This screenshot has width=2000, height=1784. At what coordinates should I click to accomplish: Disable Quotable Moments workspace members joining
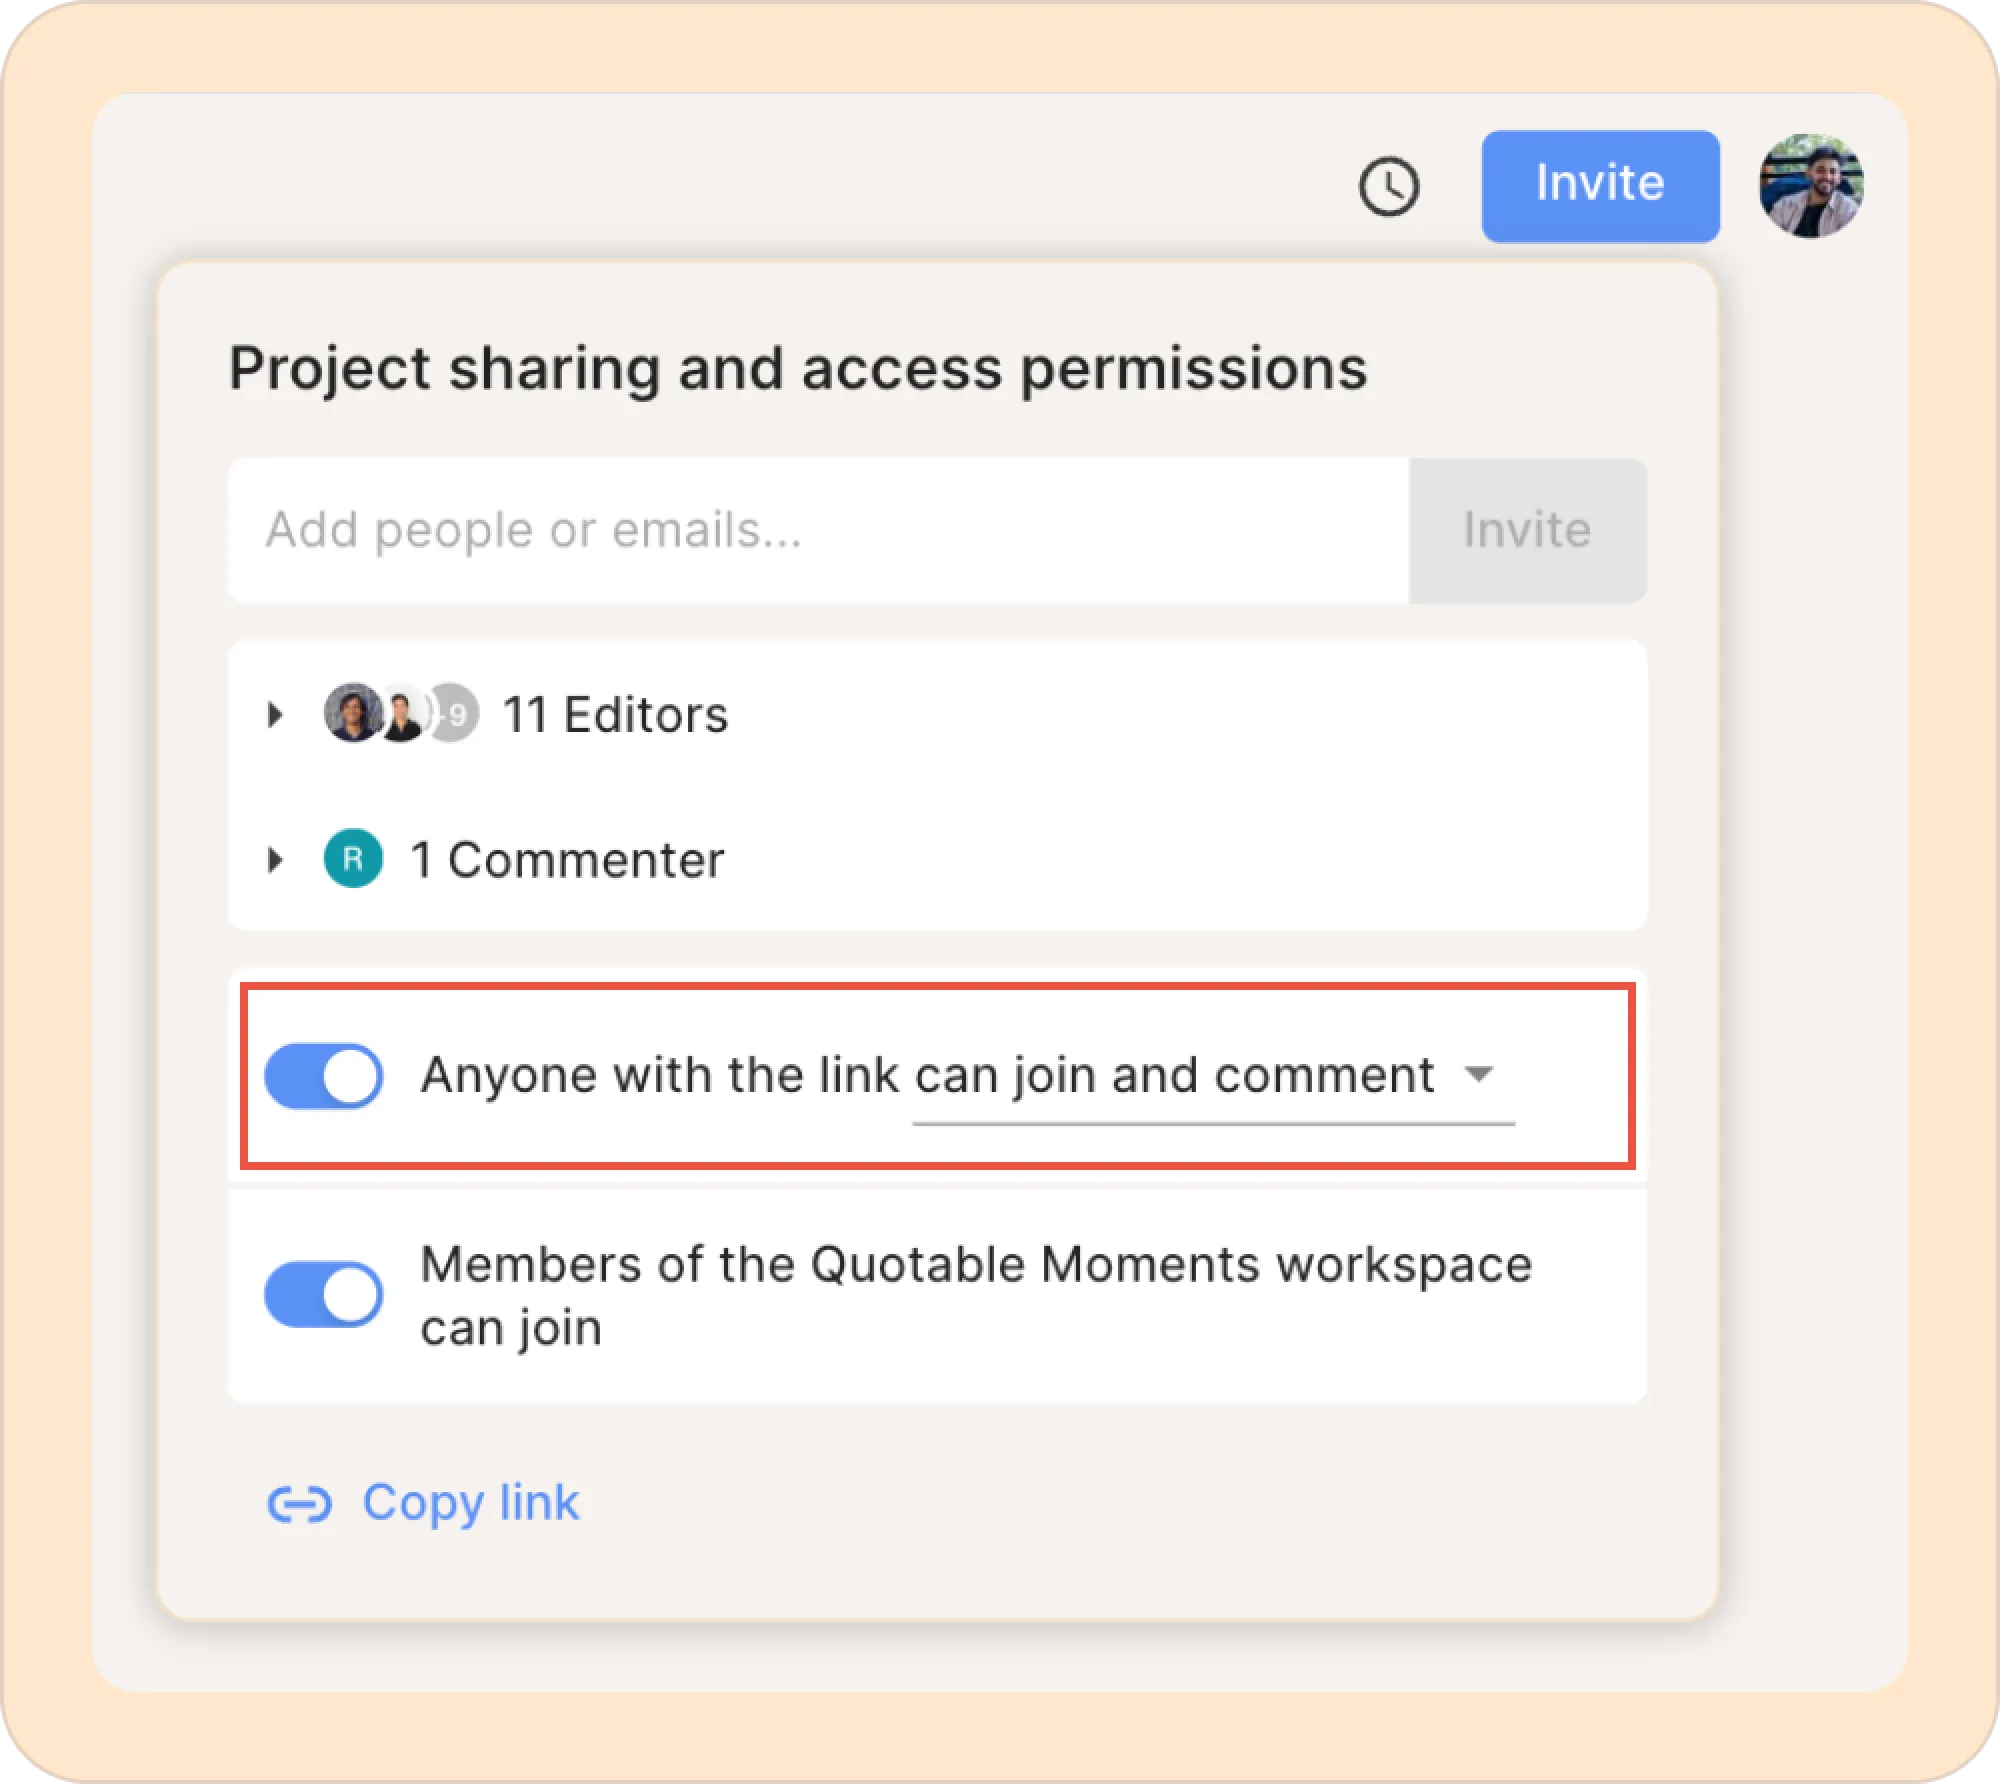point(323,1295)
